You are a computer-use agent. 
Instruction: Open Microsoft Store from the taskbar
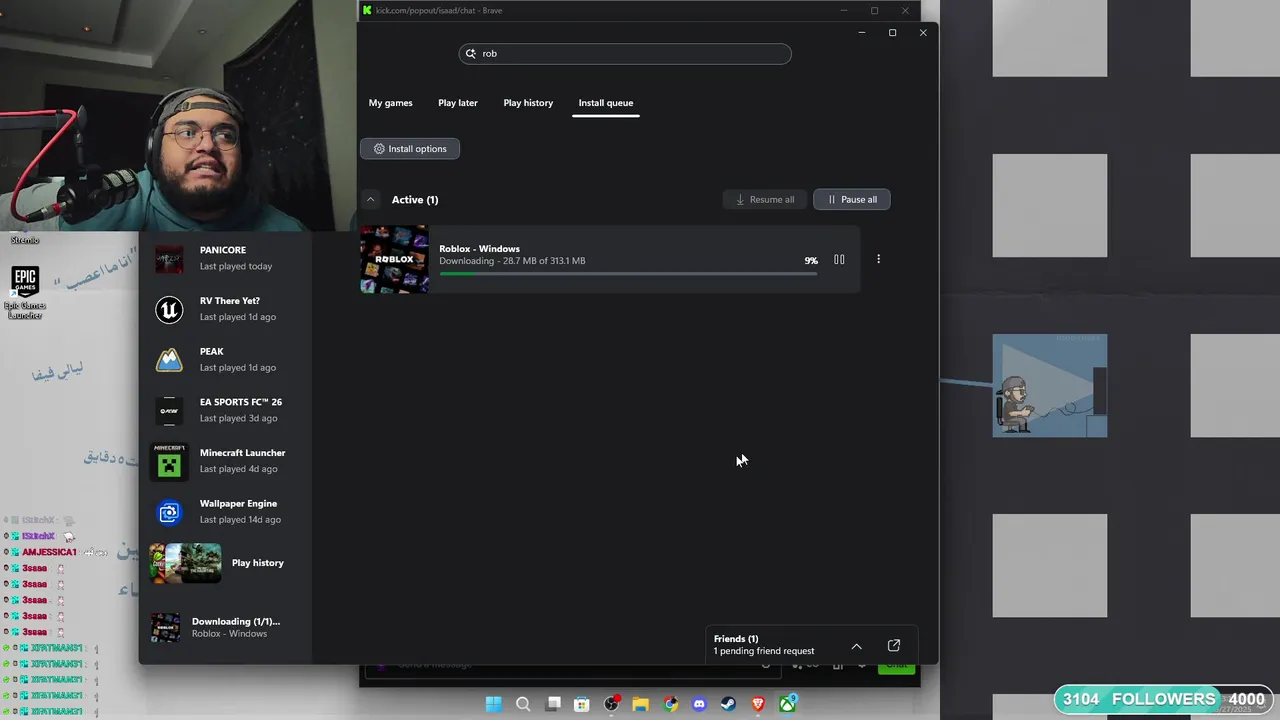tap(582, 704)
